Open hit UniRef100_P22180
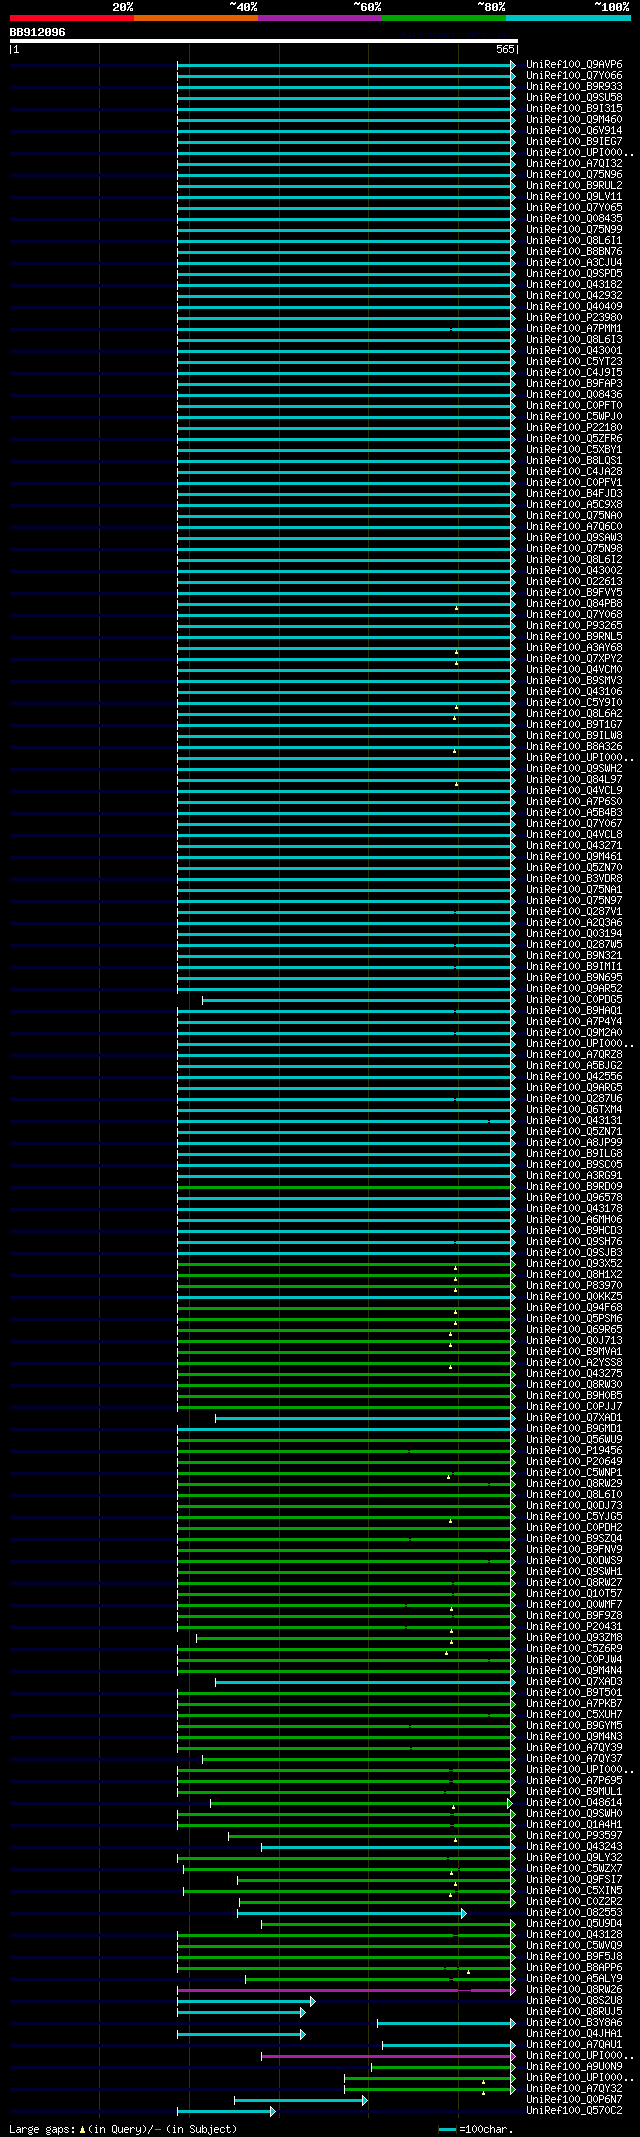This screenshot has width=640, height=2137. tap(574, 427)
